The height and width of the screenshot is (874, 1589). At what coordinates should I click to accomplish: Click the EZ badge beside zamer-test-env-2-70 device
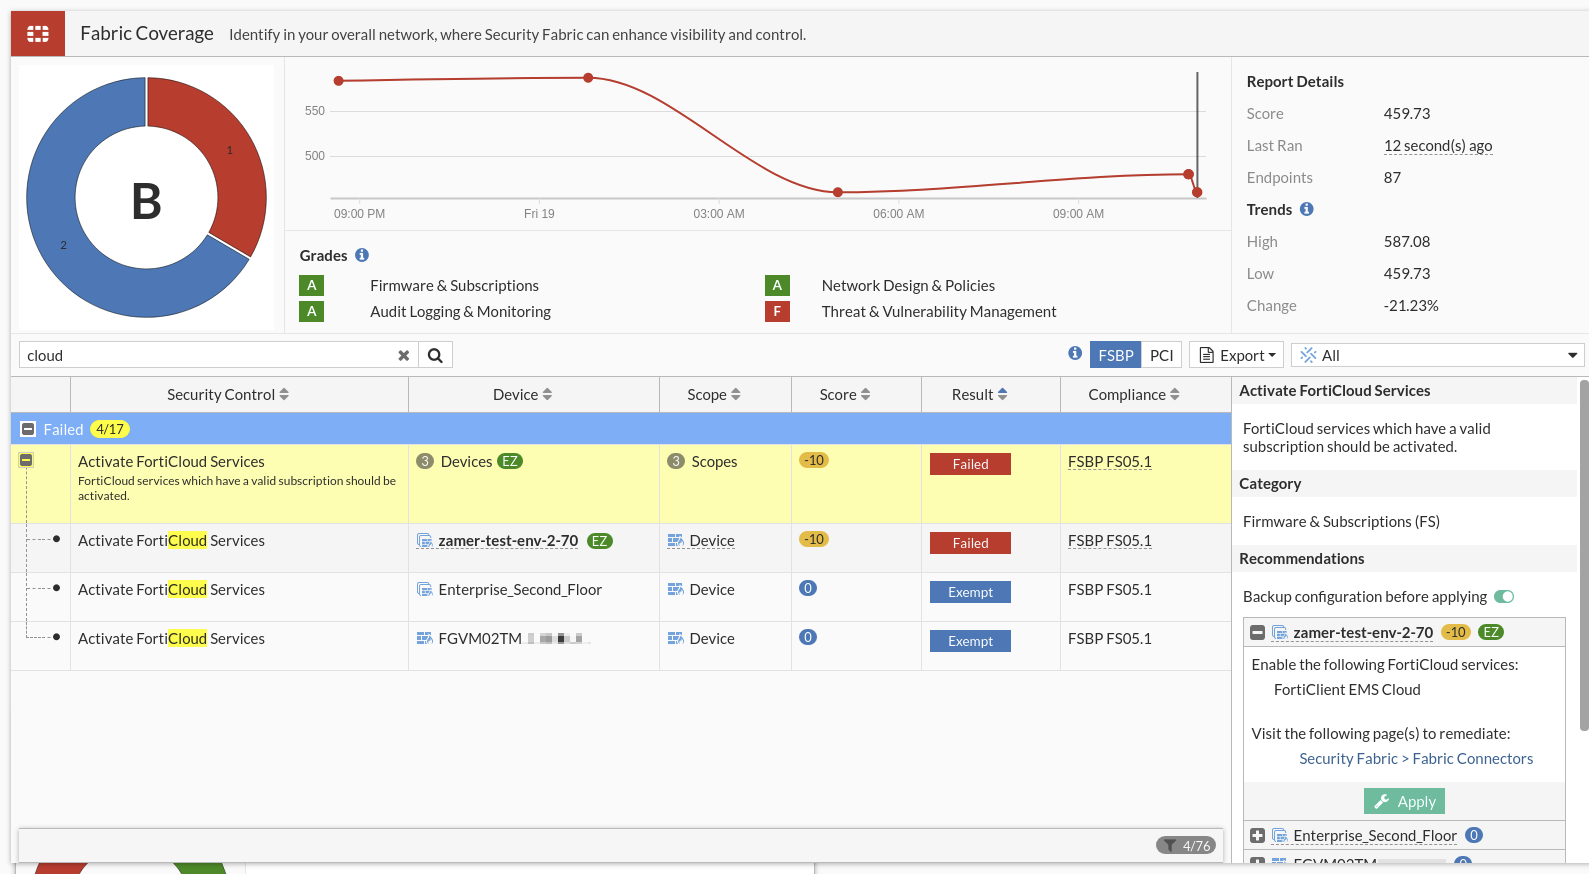[600, 541]
